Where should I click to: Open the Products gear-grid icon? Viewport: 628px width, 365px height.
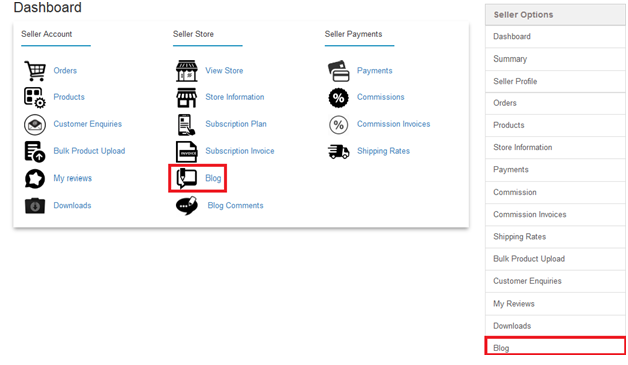(x=35, y=97)
